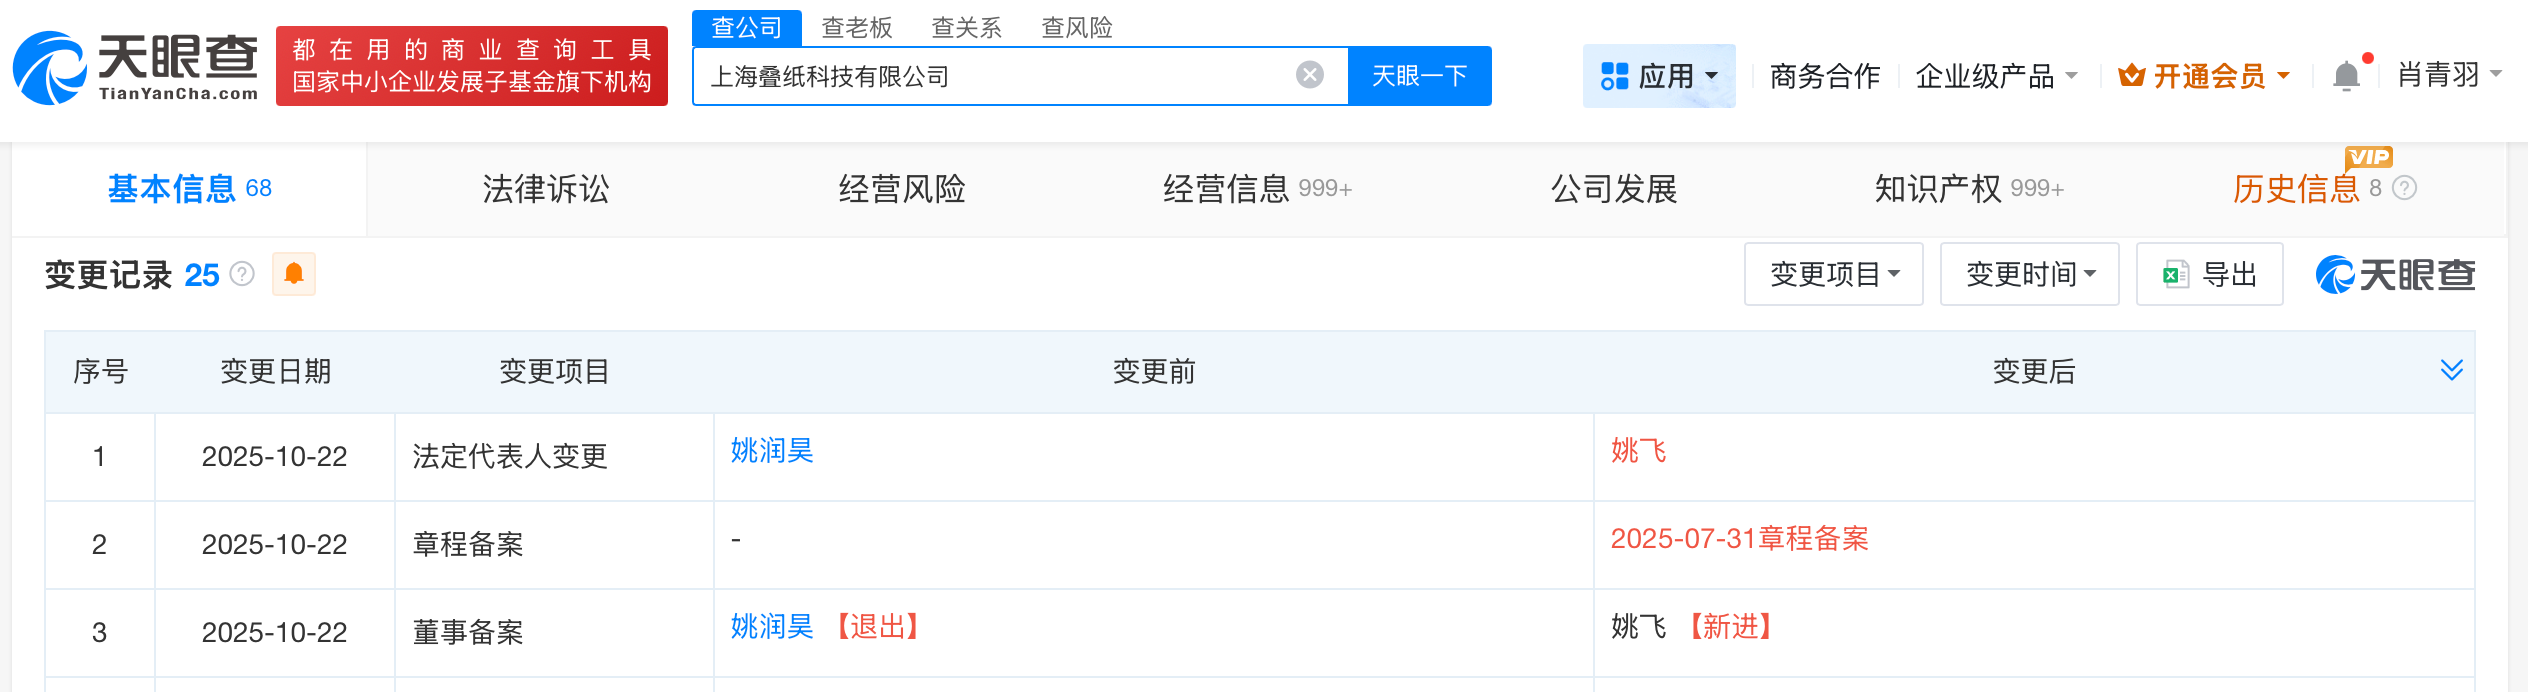Click the 导出 Excel export button
Viewport: 2528px width, 692px height.
click(x=2209, y=274)
